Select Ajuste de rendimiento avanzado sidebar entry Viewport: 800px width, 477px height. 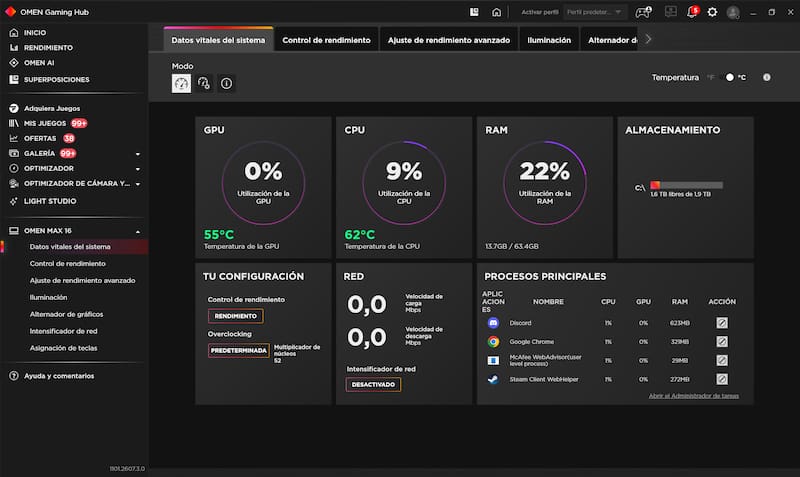tap(82, 281)
